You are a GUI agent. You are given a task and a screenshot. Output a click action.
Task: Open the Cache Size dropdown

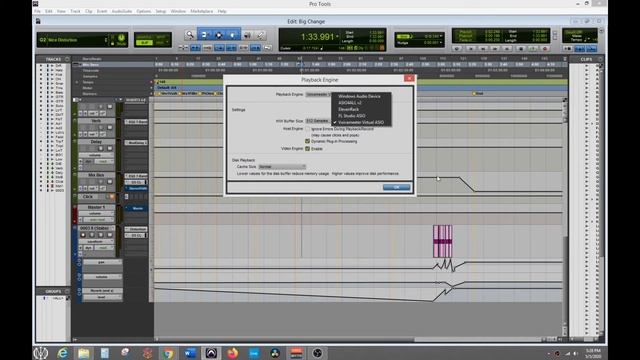click(x=282, y=167)
